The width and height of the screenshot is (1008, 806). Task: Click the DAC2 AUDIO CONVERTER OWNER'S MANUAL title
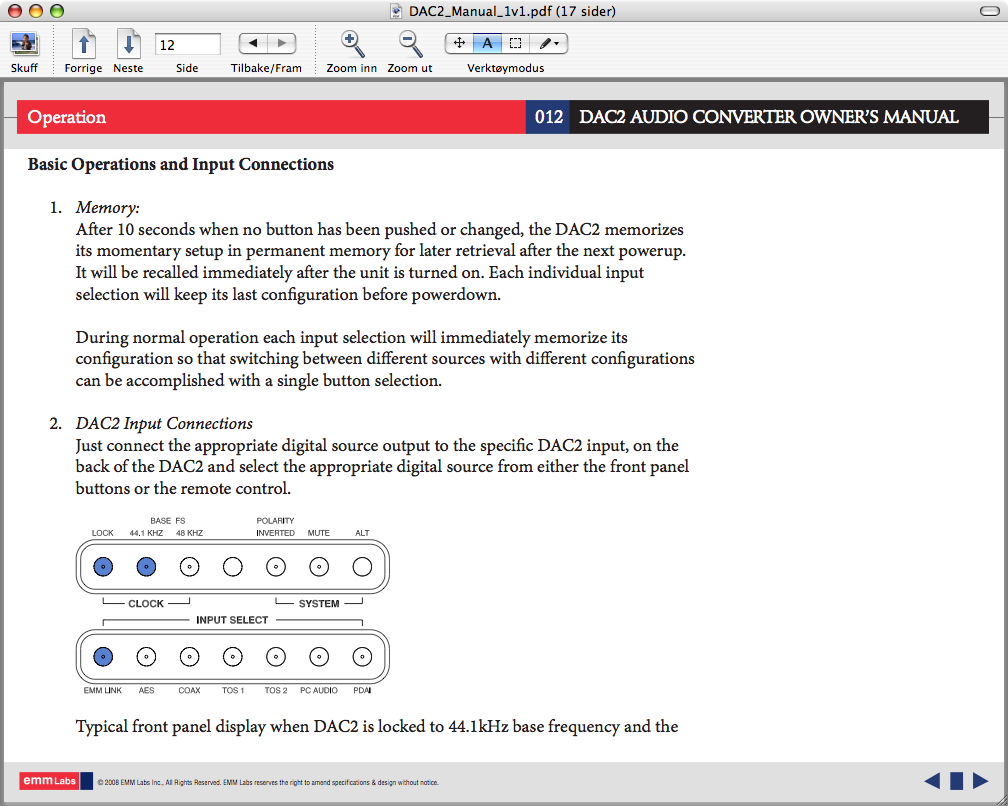click(x=768, y=117)
